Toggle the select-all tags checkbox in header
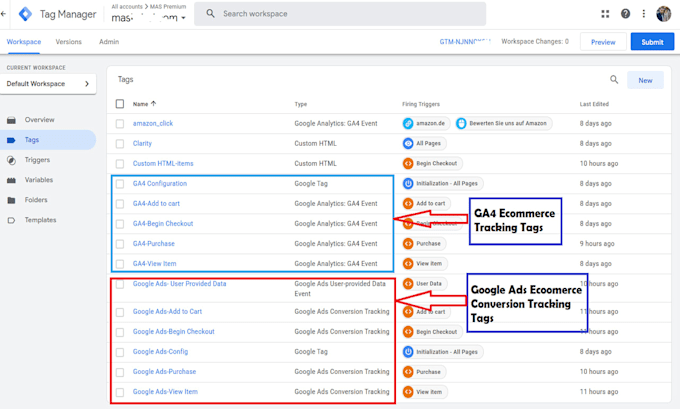The width and height of the screenshot is (680, 409). point(120,104)
